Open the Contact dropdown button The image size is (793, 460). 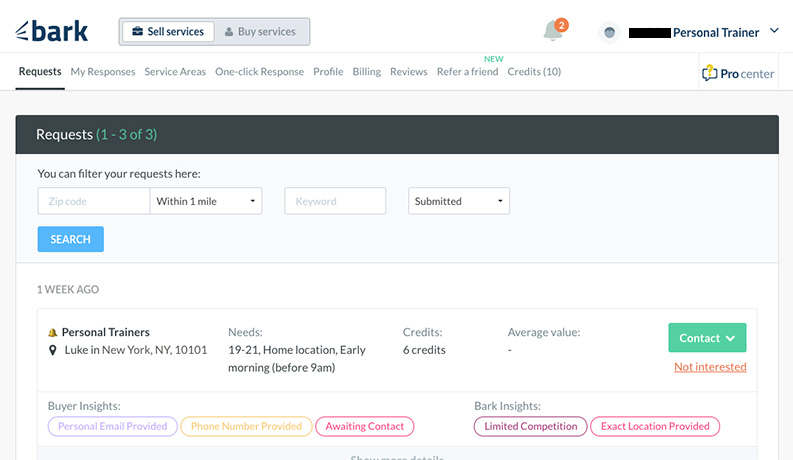tap(707, 338)
